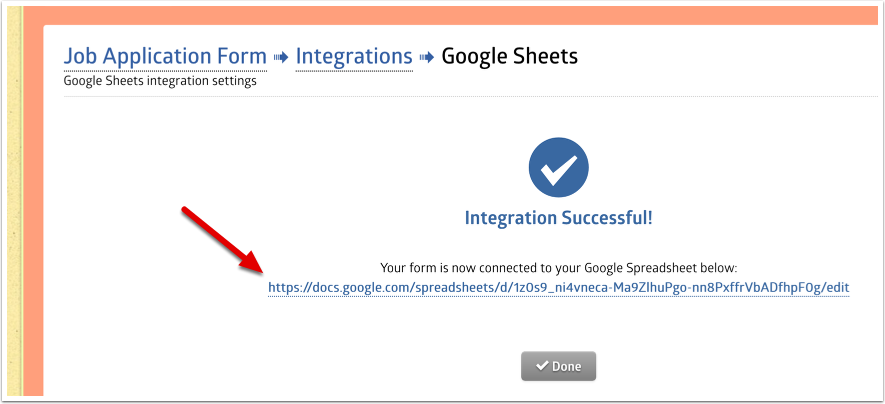This screenshot has height=404, width=885.
Task: Click the orange left side border strip
Action: [33, 200]
